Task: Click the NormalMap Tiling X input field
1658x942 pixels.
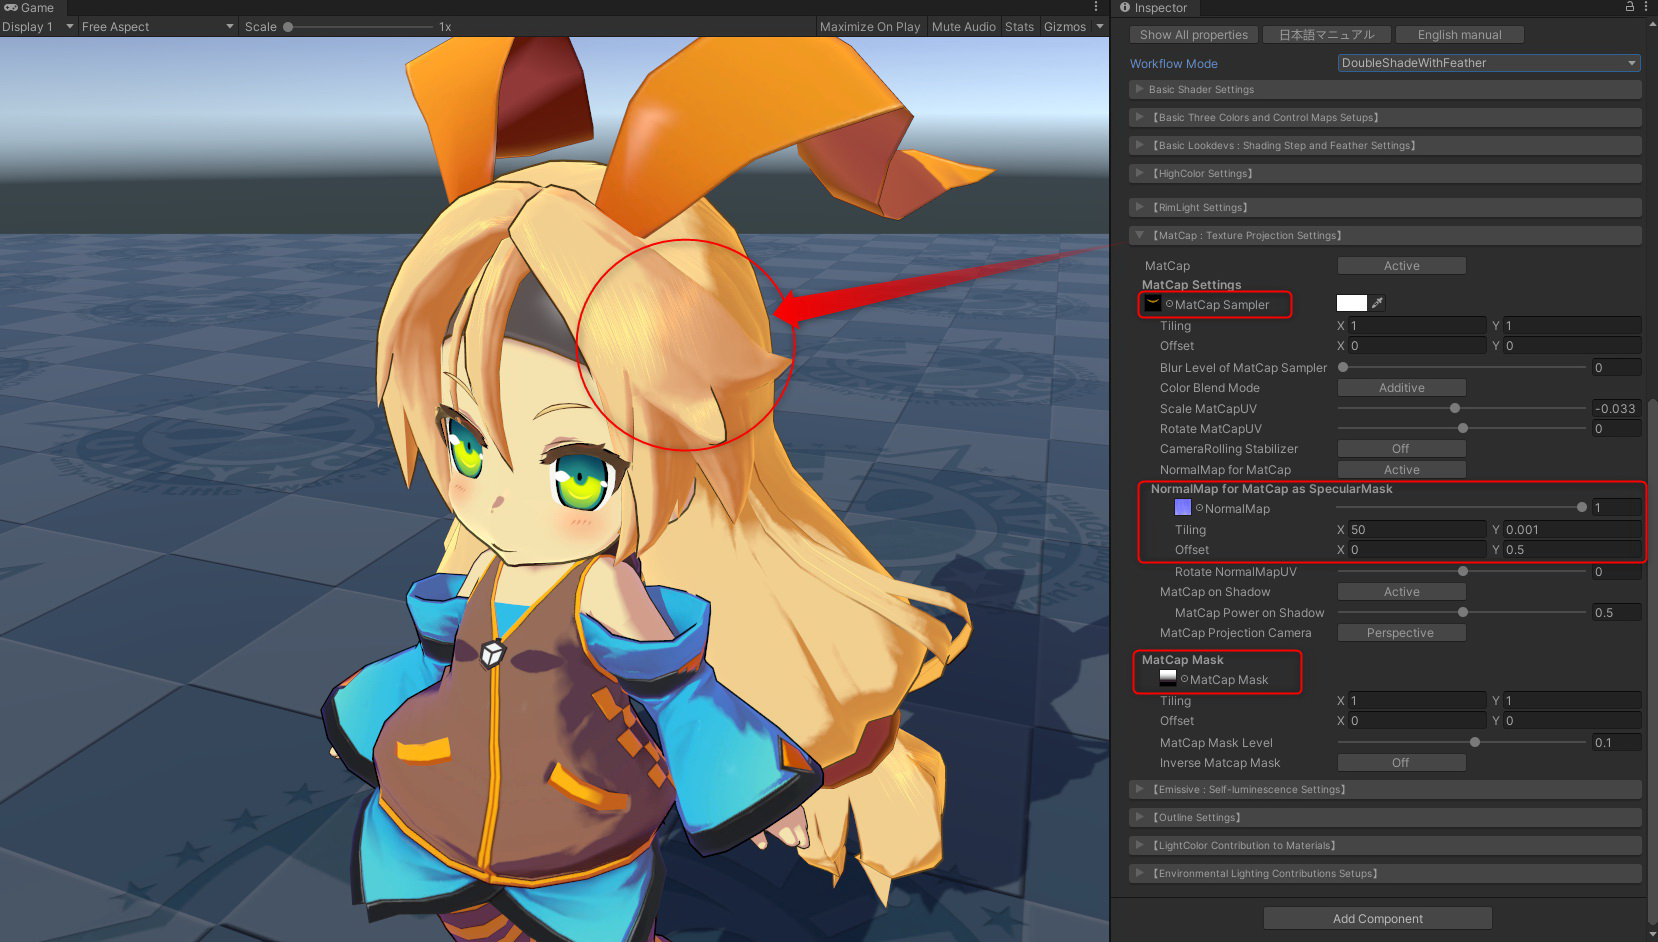Action: (x=1416, y=530)
